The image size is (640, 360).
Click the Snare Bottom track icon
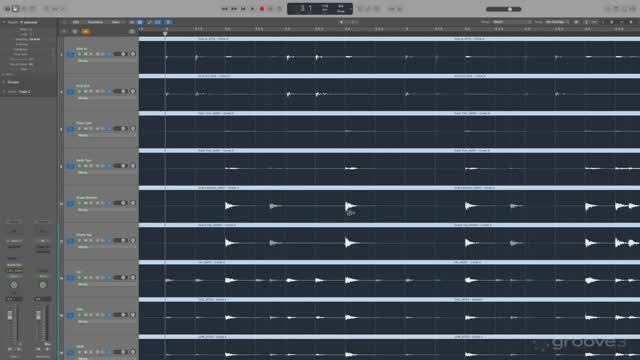[x=71, y=203]
